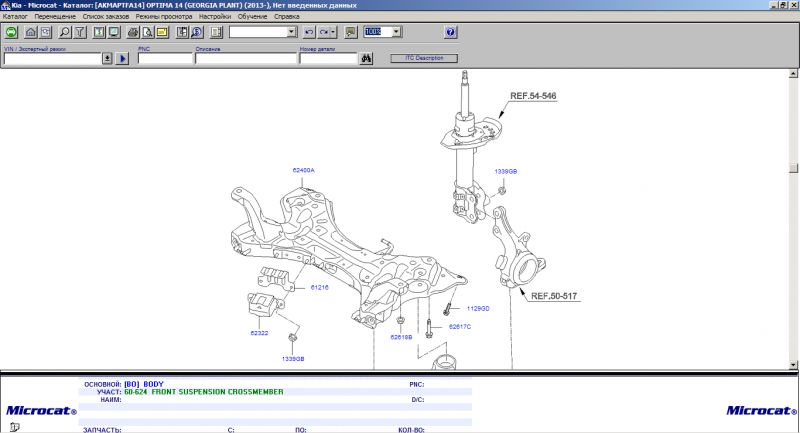The image size is (800, 433).
Task: Click the [BO] BODY main group text
Action: click(x=143, y=384)
